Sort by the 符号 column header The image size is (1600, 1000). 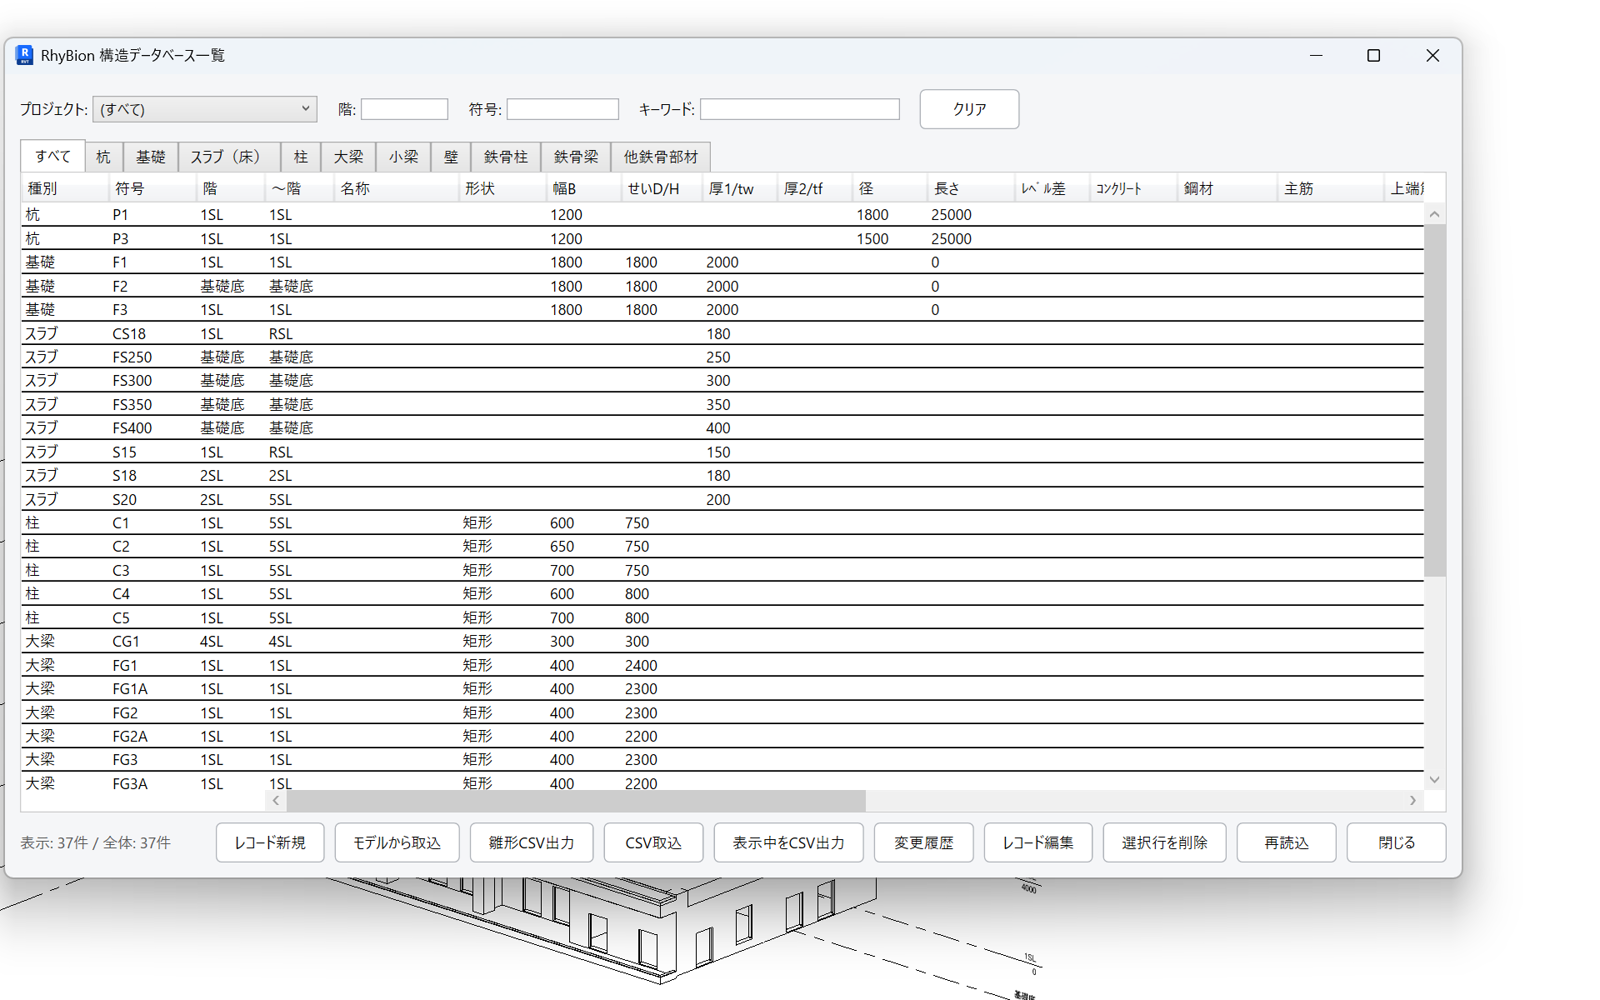pos(151,188)
